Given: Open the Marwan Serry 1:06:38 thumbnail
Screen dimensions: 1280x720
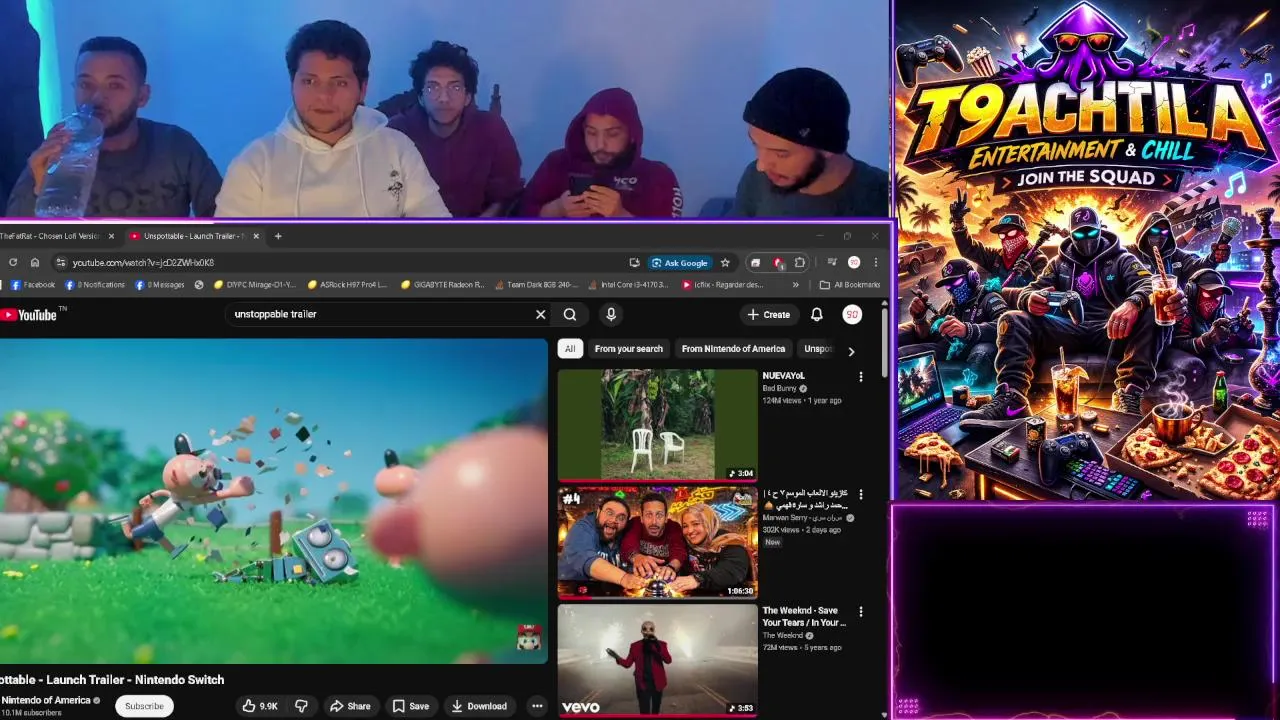Looking at the screenshot, I should (x=658, y=542).
